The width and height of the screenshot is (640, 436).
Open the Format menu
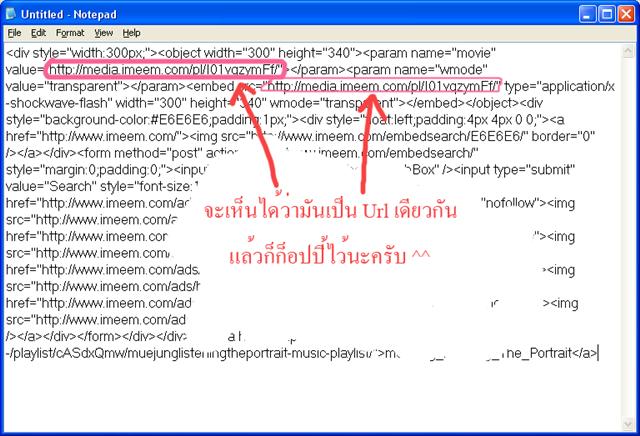pos(70,33)
